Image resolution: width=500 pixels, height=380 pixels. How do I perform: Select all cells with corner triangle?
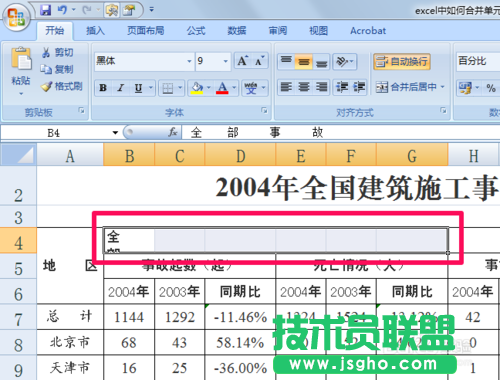pos(18,155)
